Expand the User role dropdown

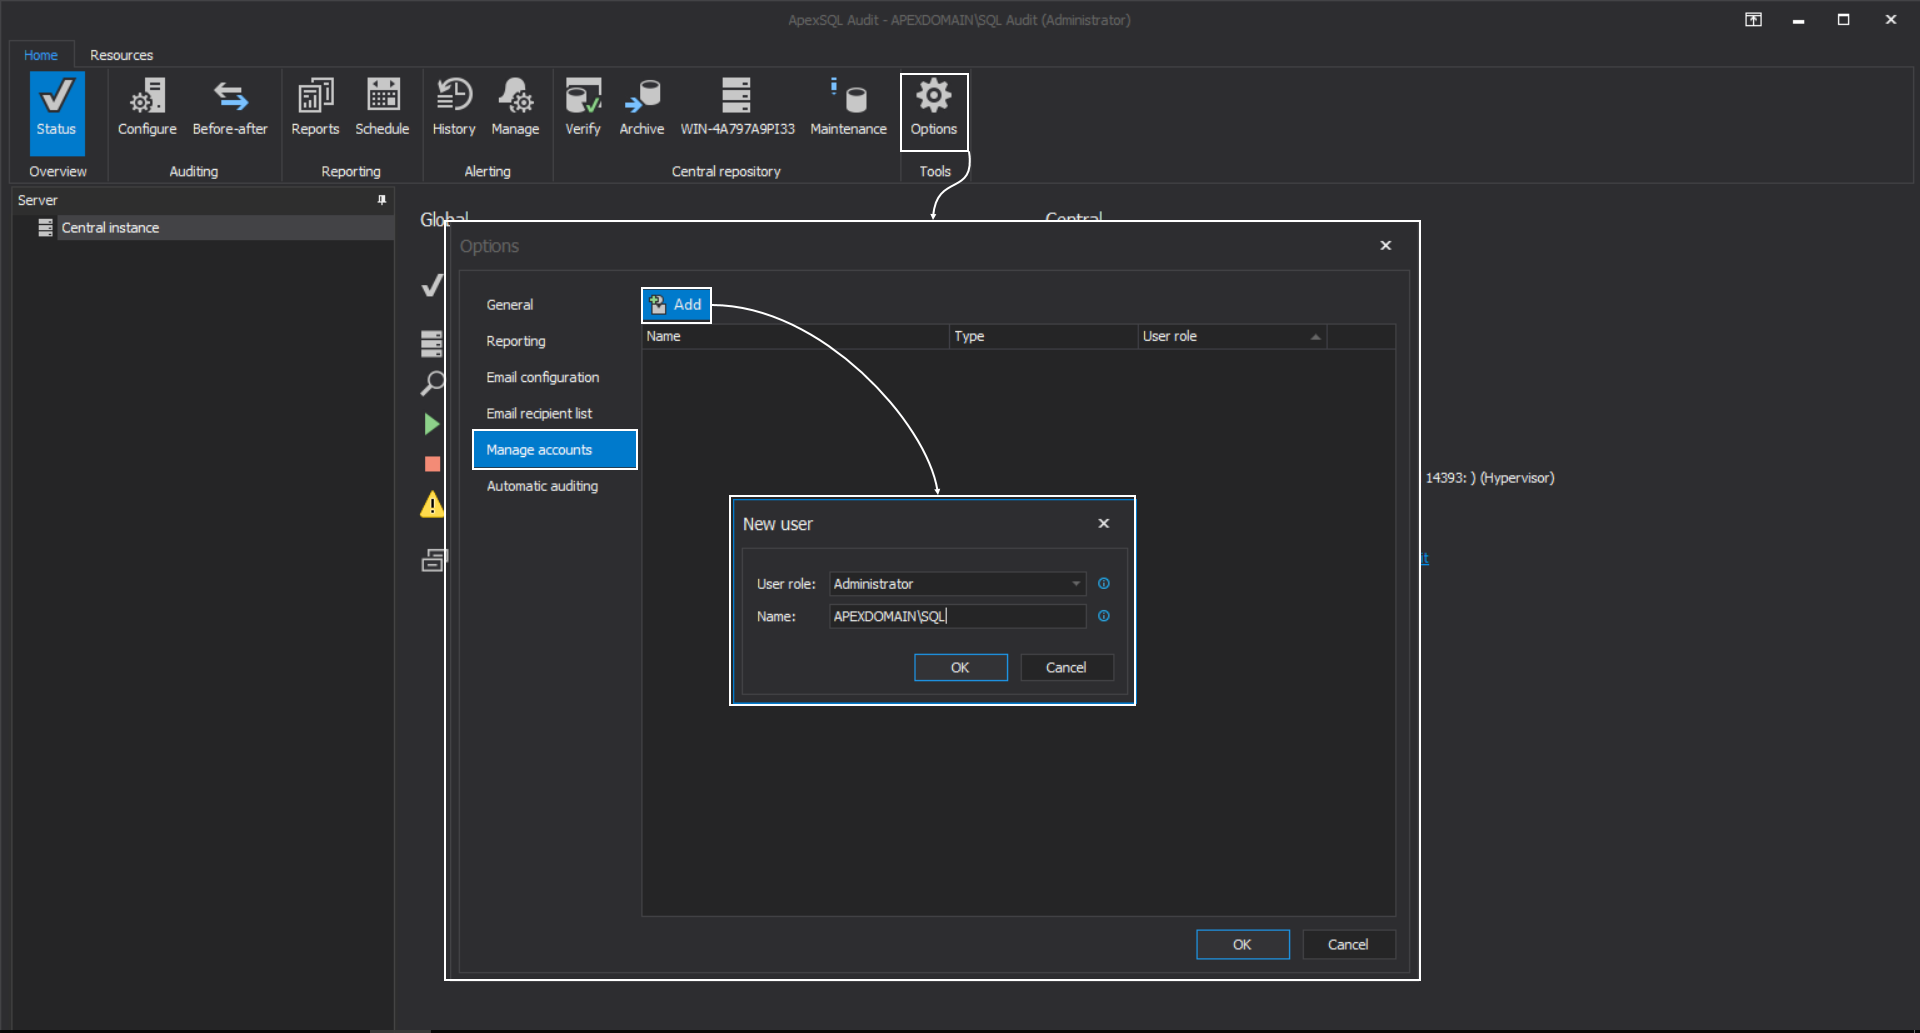[x=1076, y=584]
